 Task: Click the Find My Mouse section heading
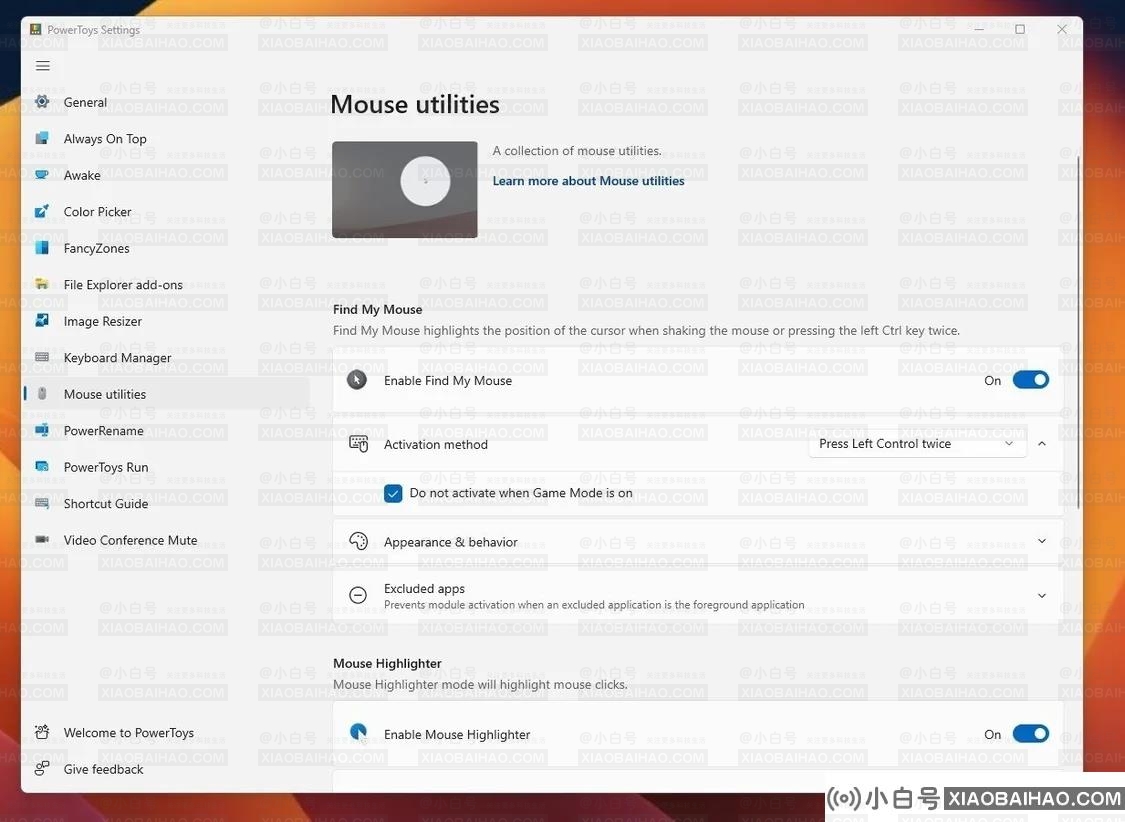click(377, 309)
